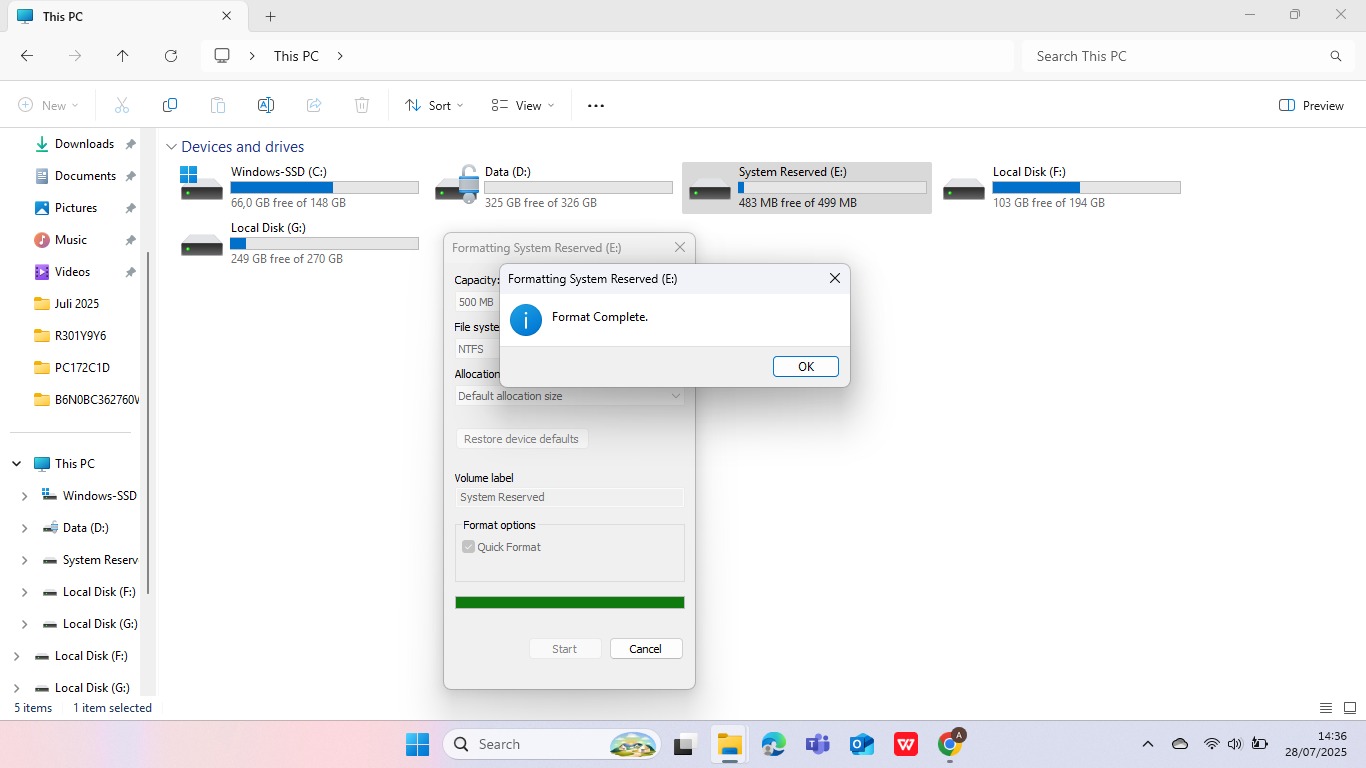Click the Share toolbar icon
This screenshot has width=1366, height=768.
314,105
